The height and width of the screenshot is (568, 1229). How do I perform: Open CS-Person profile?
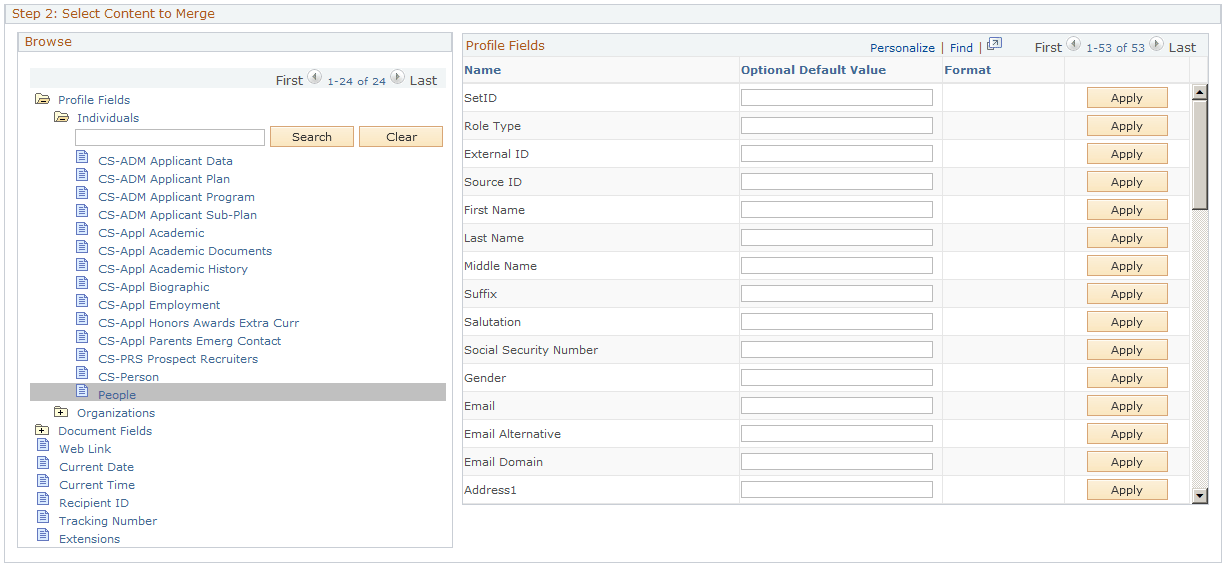(128, 377)
